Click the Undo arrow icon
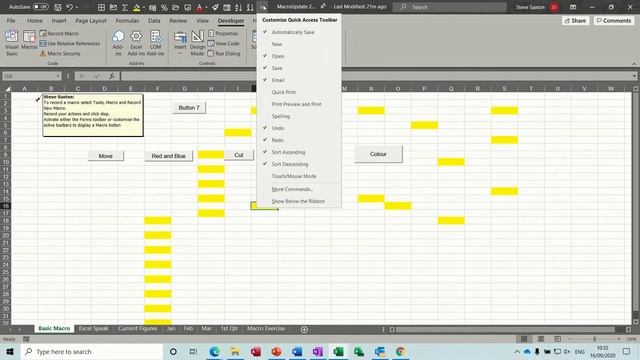The height and width of the screenshot is (360, 640). (70, 7)
